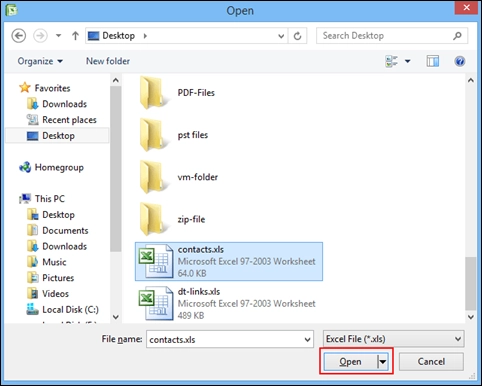This screenshot has width=482, height=386.
Task: Open the recent locations dropdown arrow
Action: (58, 35)
